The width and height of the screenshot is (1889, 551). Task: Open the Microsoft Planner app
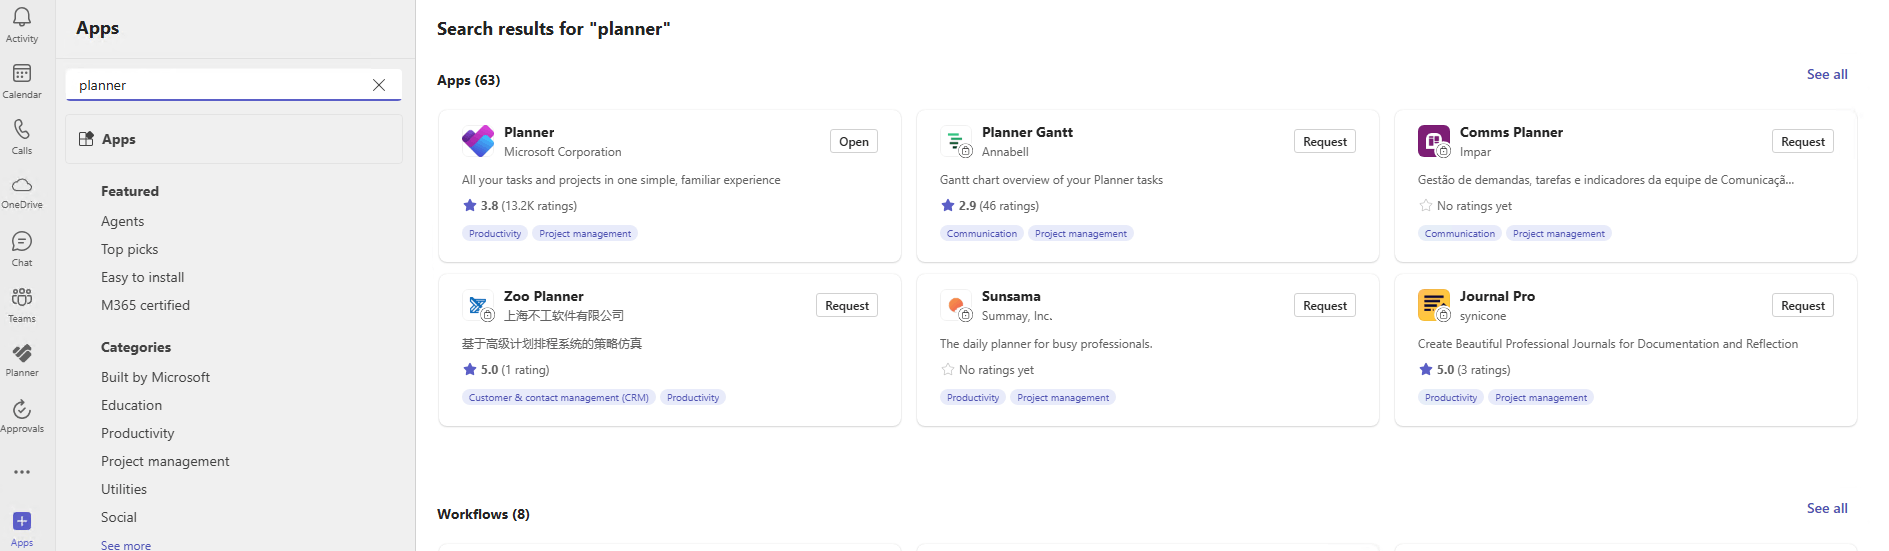pos(854,141)
